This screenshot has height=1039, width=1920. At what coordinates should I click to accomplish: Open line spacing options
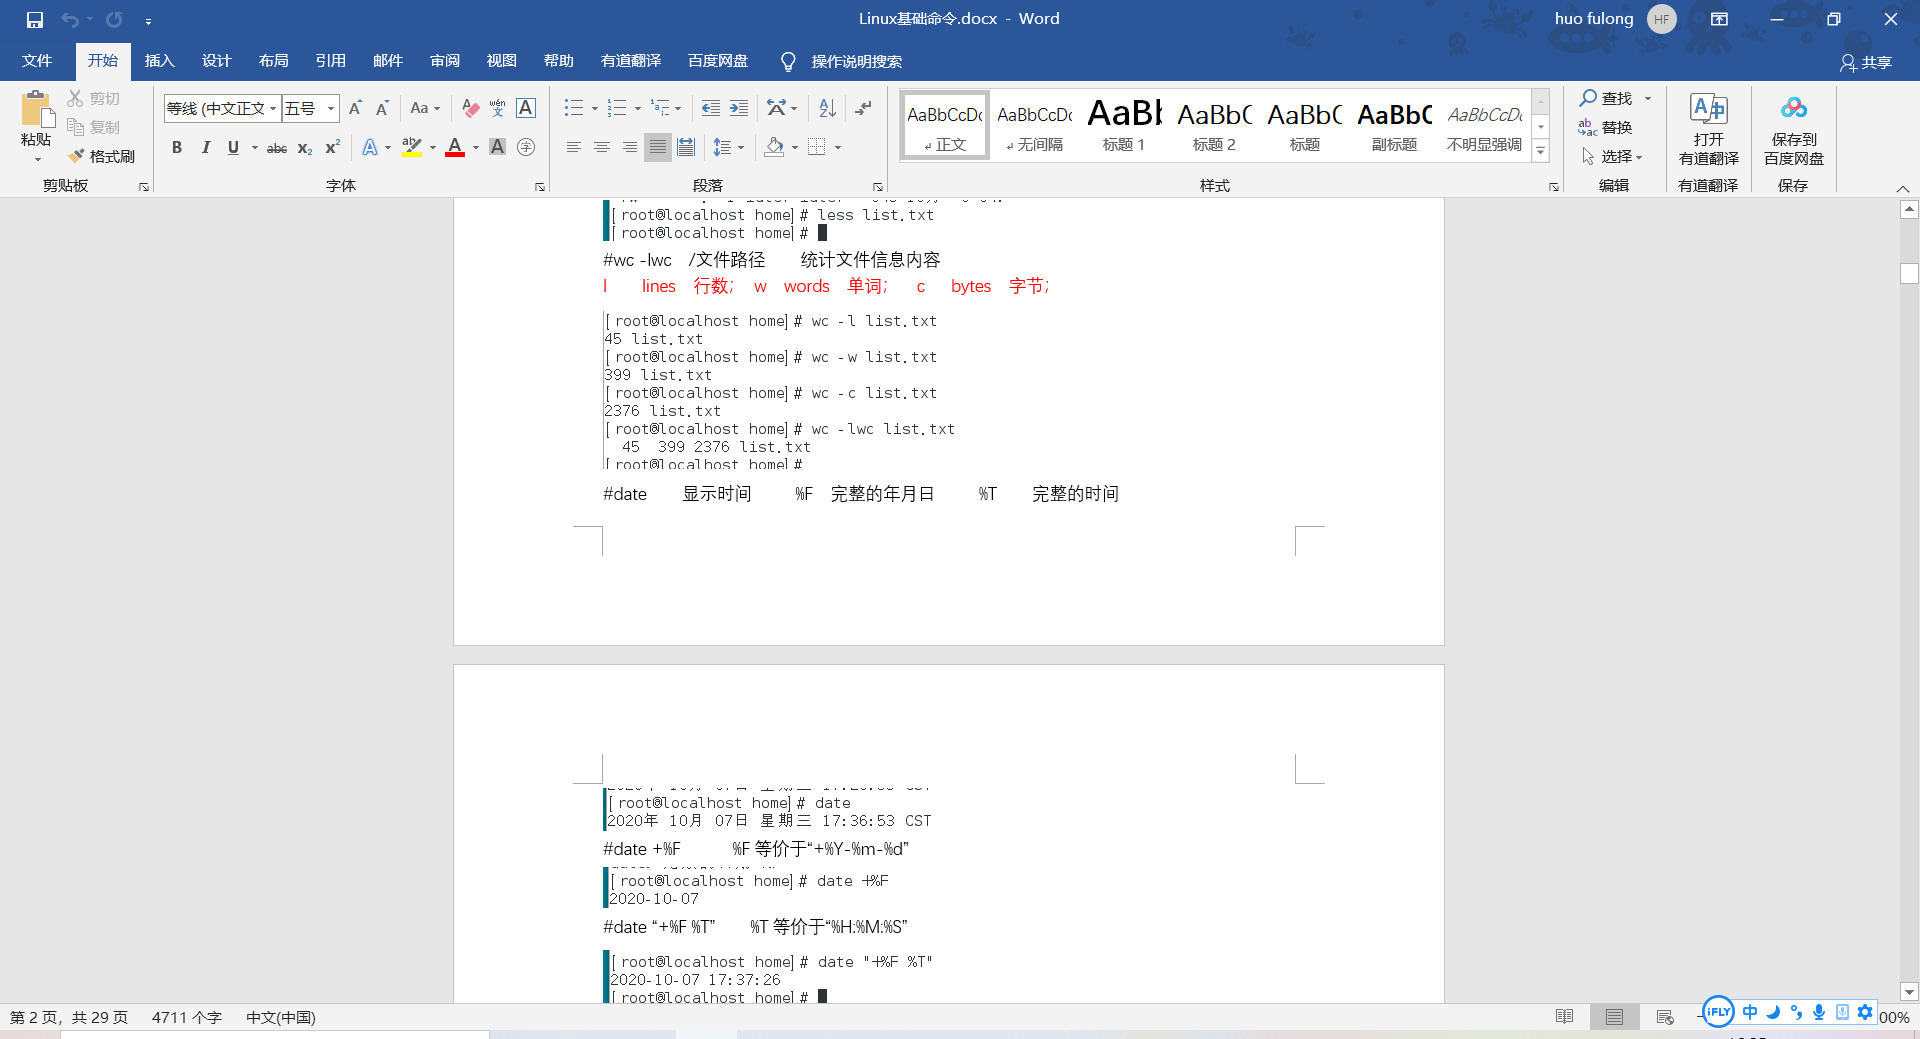729,148
